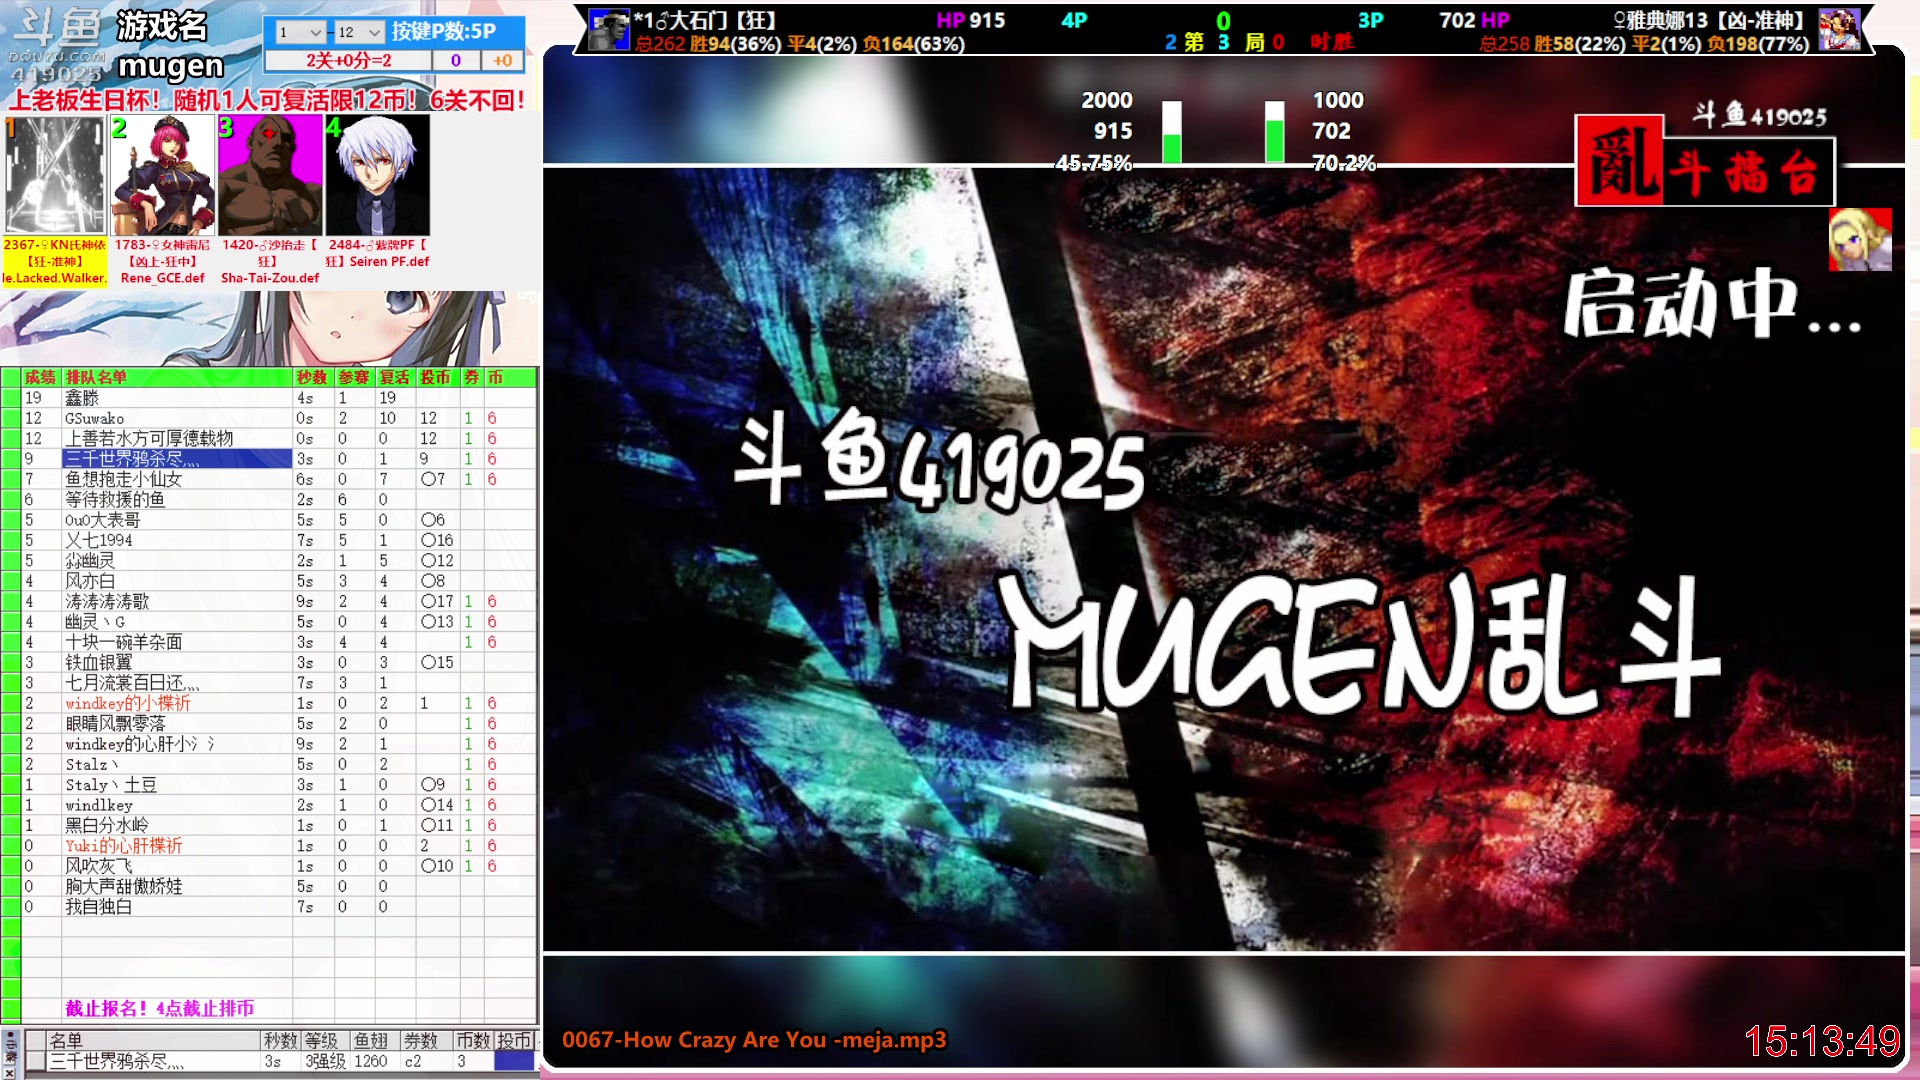The width and height of the screenshot is (1920, 1080).
Task: Click the purple 0 score box
Action: (456, 60)
